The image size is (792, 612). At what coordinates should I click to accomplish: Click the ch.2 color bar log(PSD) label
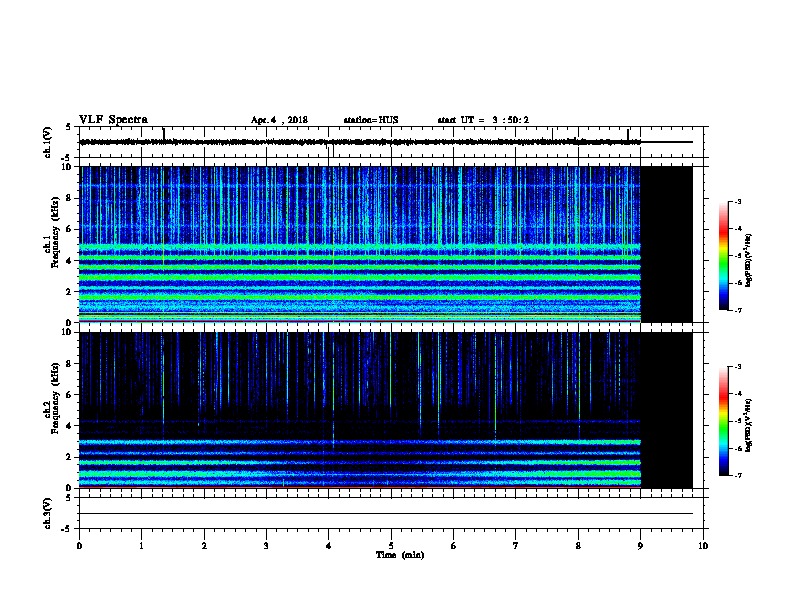(748, 425)
